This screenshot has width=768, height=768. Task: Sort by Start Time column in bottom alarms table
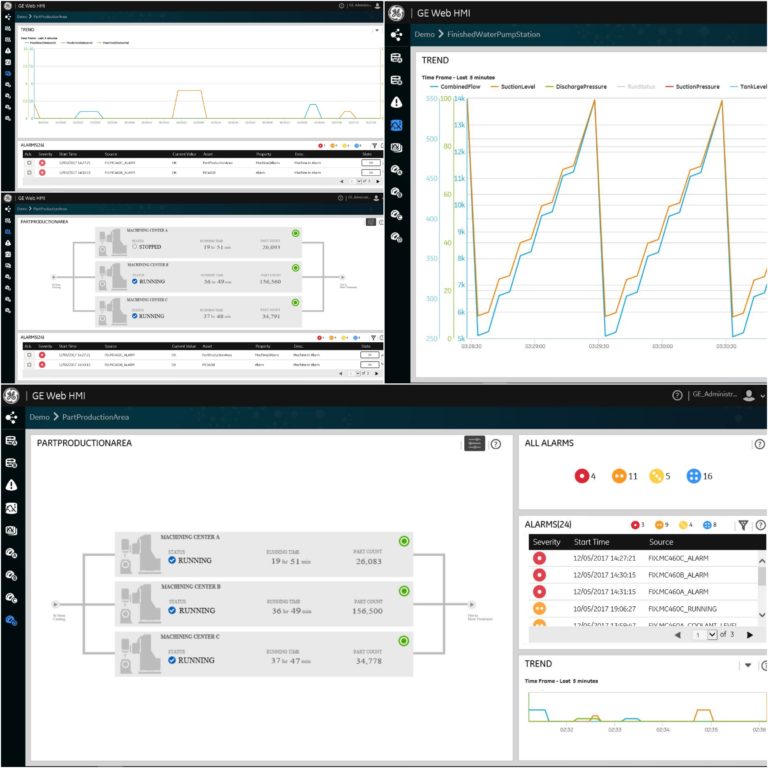pyautogui.click(x=591, y=542)
